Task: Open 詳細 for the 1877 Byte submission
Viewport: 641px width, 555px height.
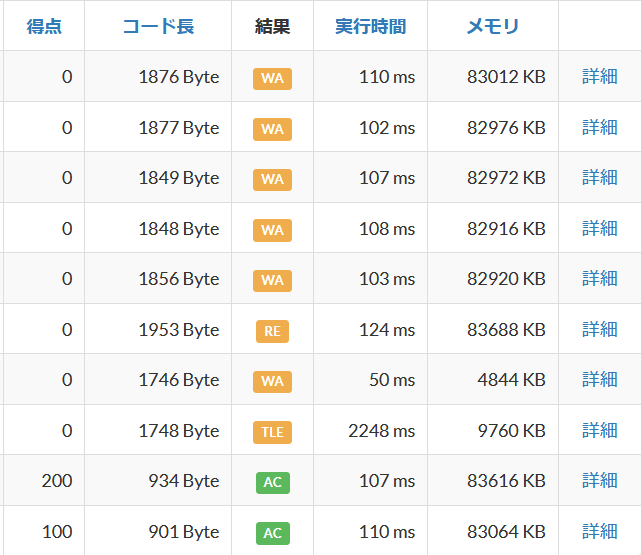Action: click(600, 127)
